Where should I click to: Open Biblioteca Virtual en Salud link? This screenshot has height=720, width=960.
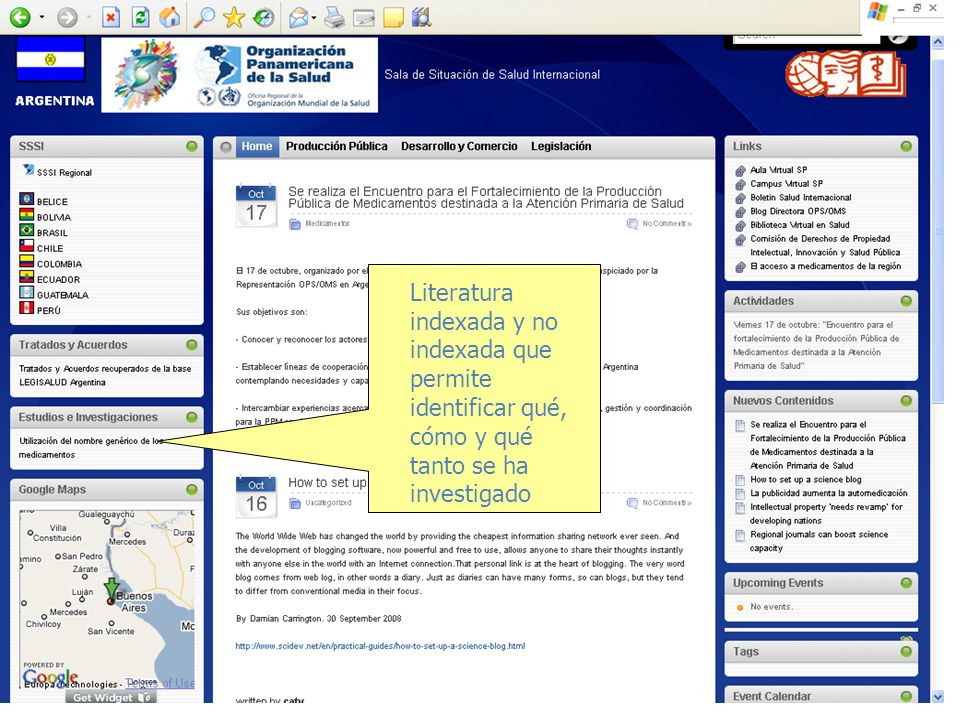pyautogui.click(x=800, y=225)
